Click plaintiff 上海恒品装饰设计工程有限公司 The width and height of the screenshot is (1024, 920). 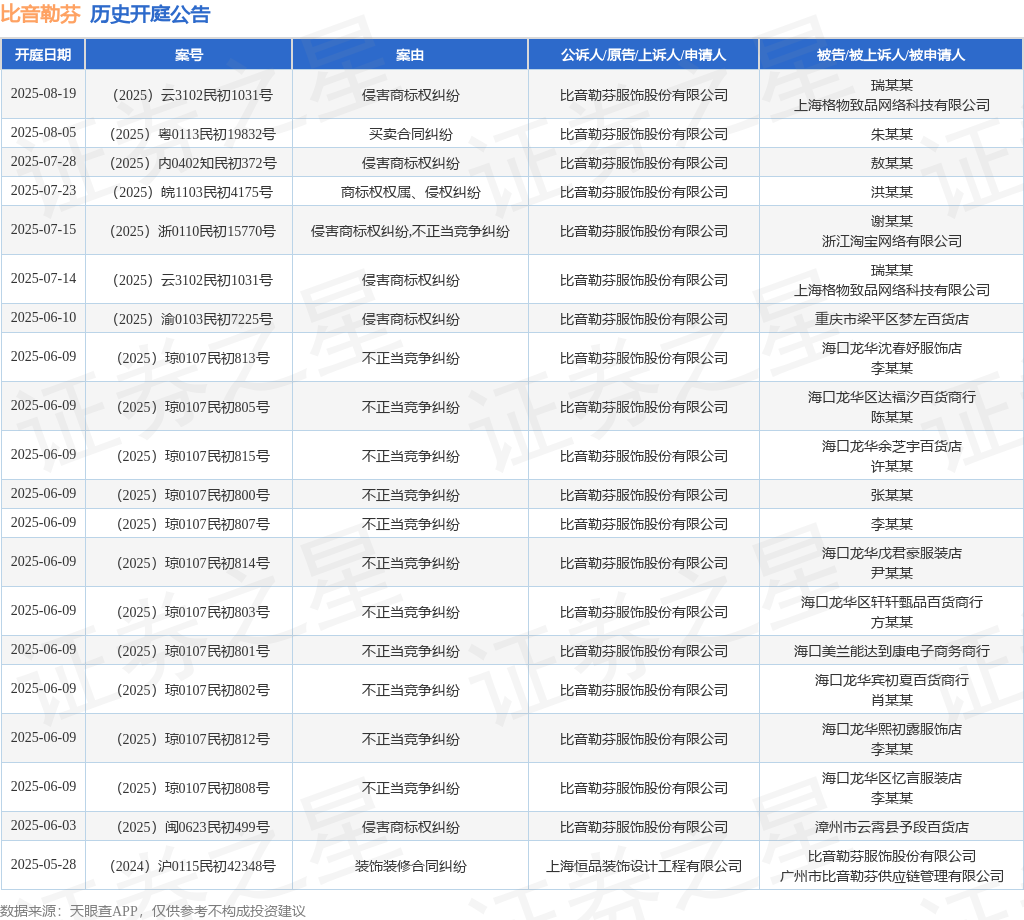(x=644, y=866)
